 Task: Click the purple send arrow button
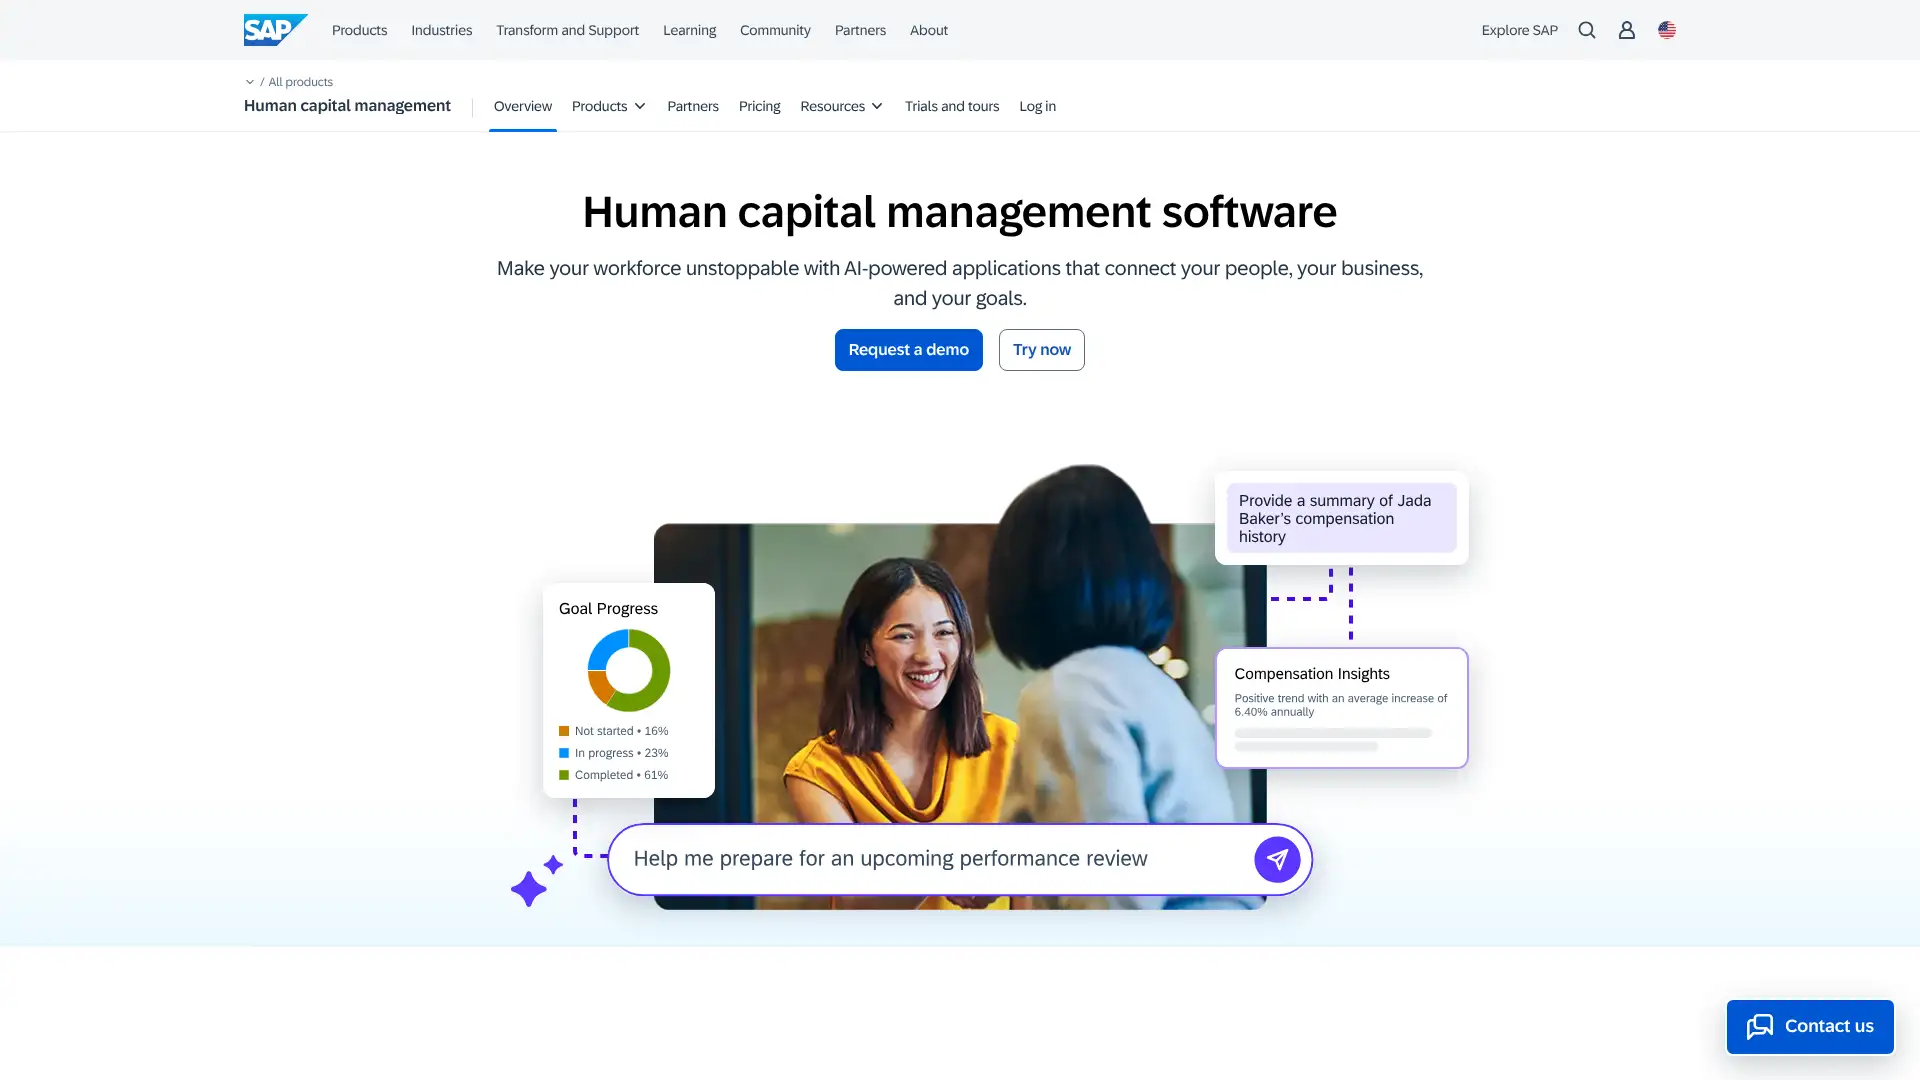(x=1277, y=859)
